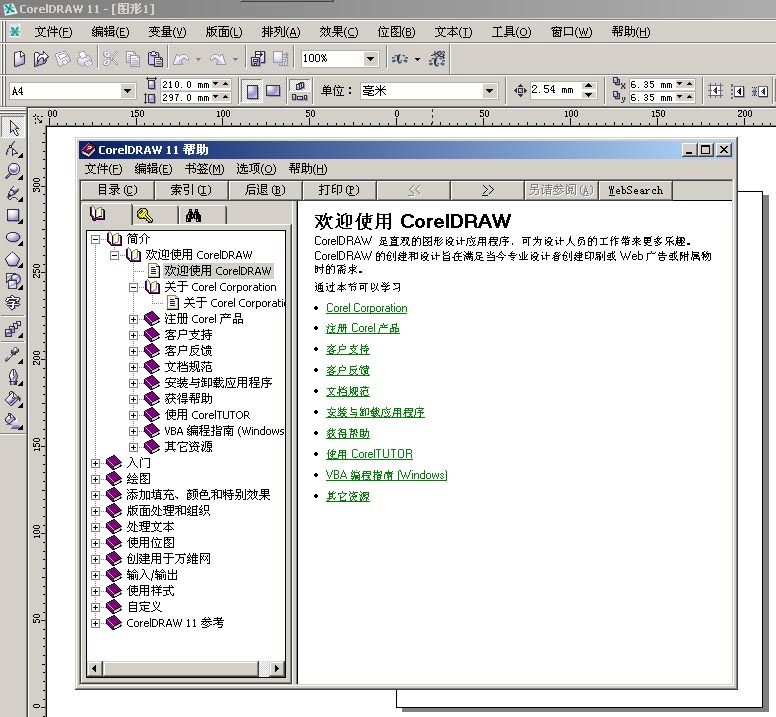776x717 pixels.
Task: Expand the 注册 Corel 产品 node
Action: click(x=134, y=319)
